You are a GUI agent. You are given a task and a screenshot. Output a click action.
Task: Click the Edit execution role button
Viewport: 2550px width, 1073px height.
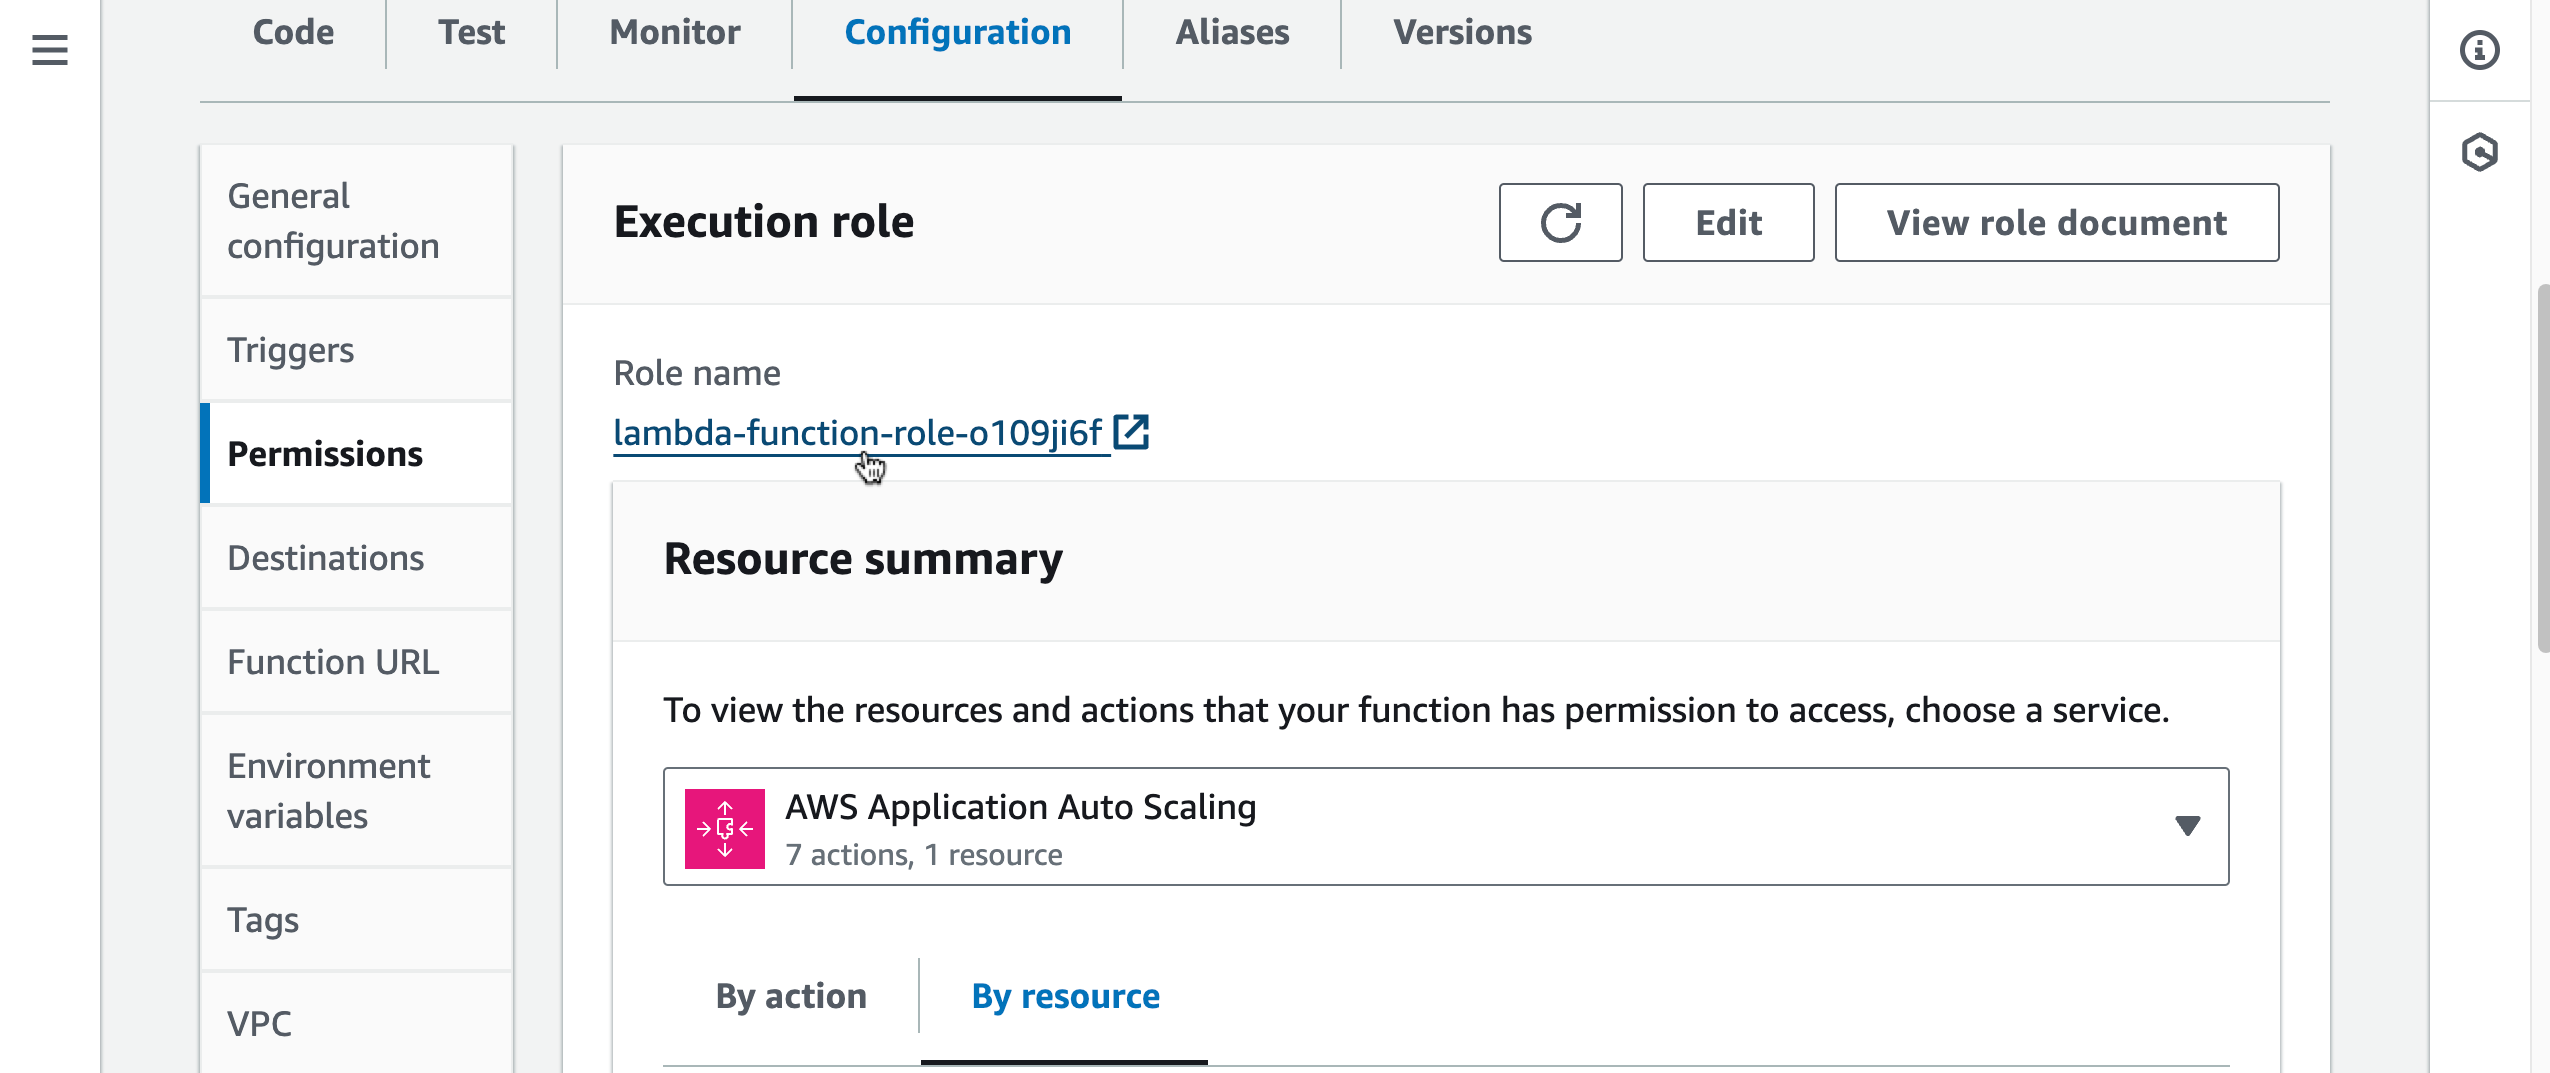pos(1727,222)
